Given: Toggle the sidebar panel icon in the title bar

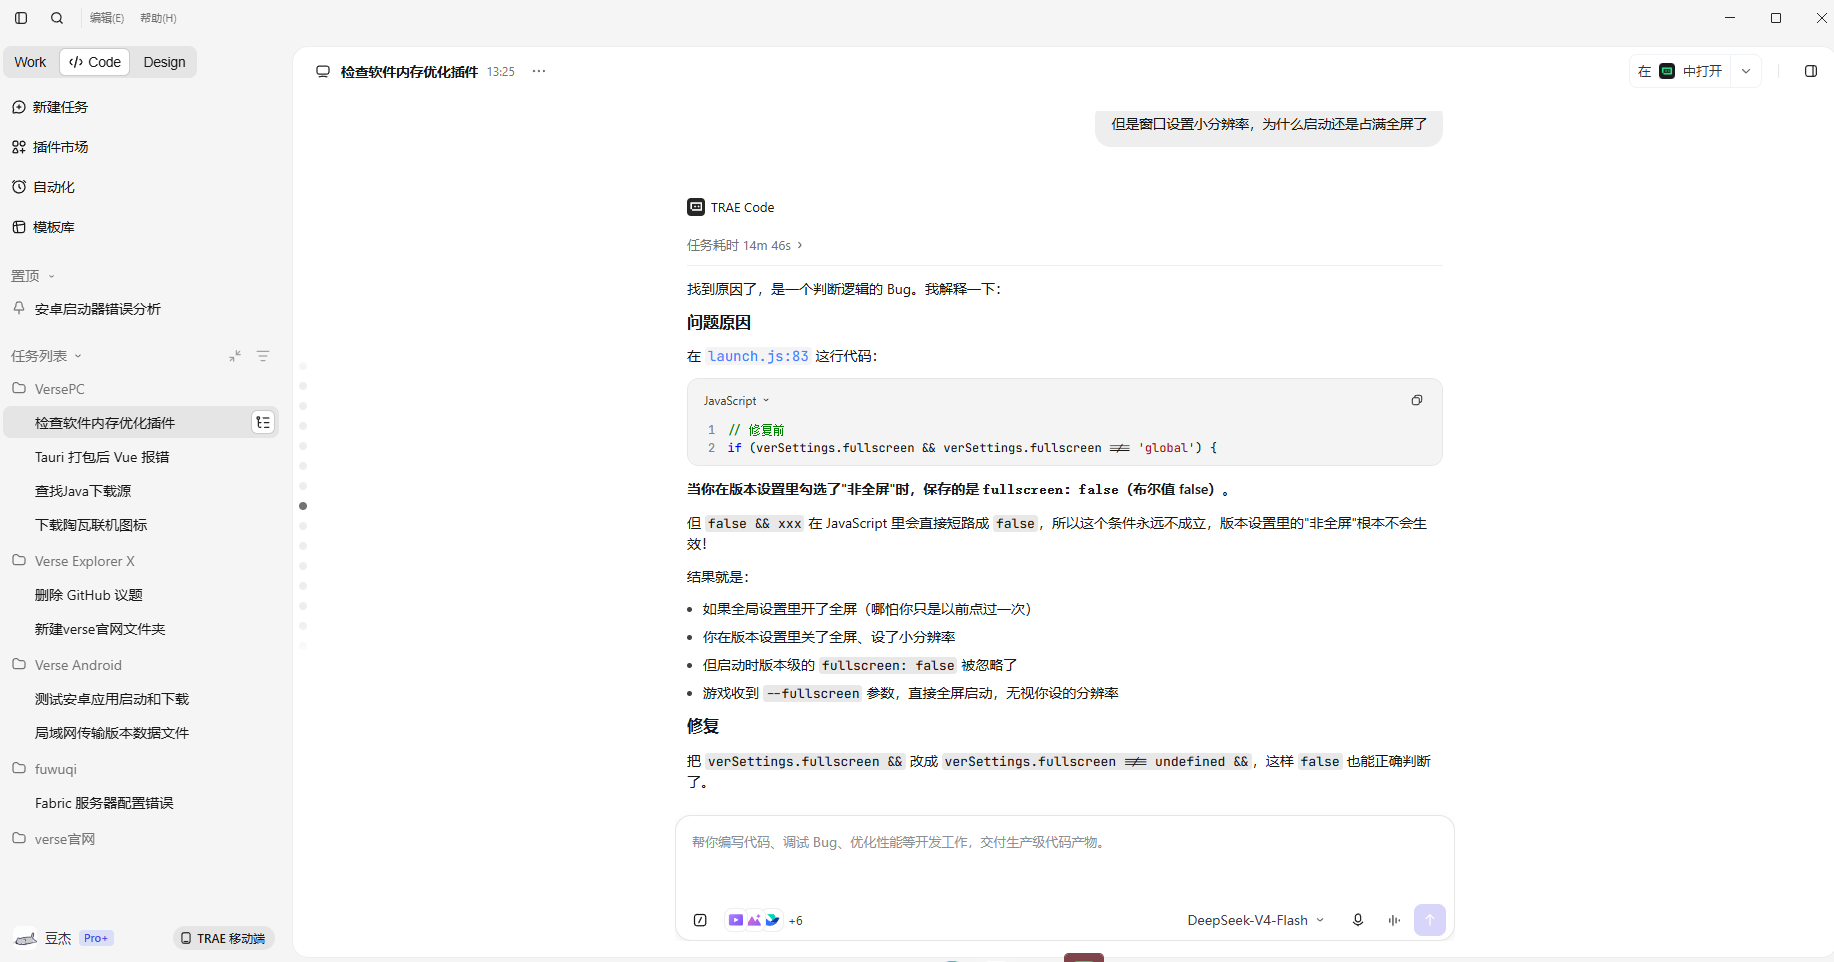Looking at the screenshot, I should (x=21, y=18).
